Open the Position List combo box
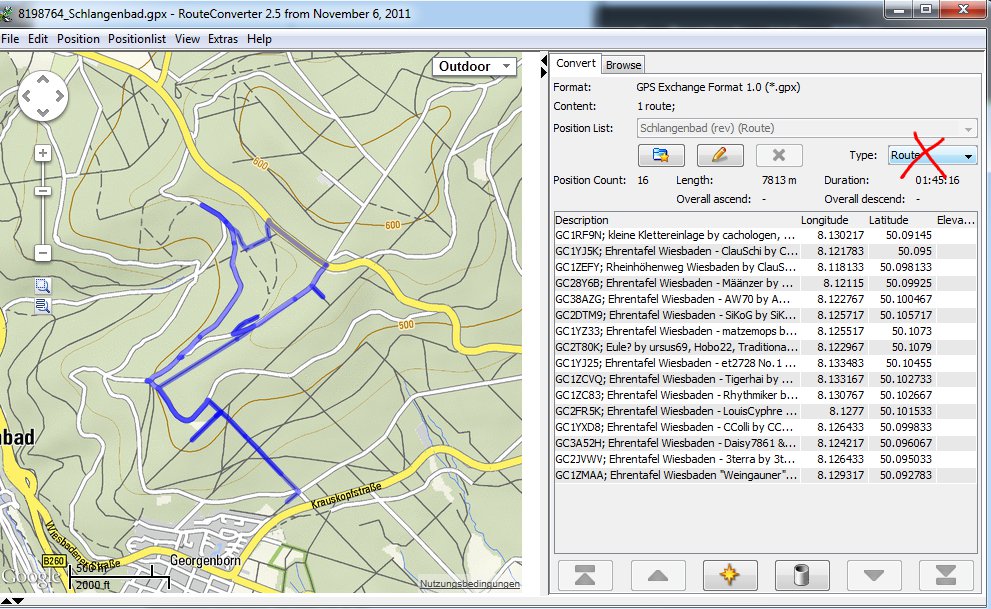 [806, 128]
